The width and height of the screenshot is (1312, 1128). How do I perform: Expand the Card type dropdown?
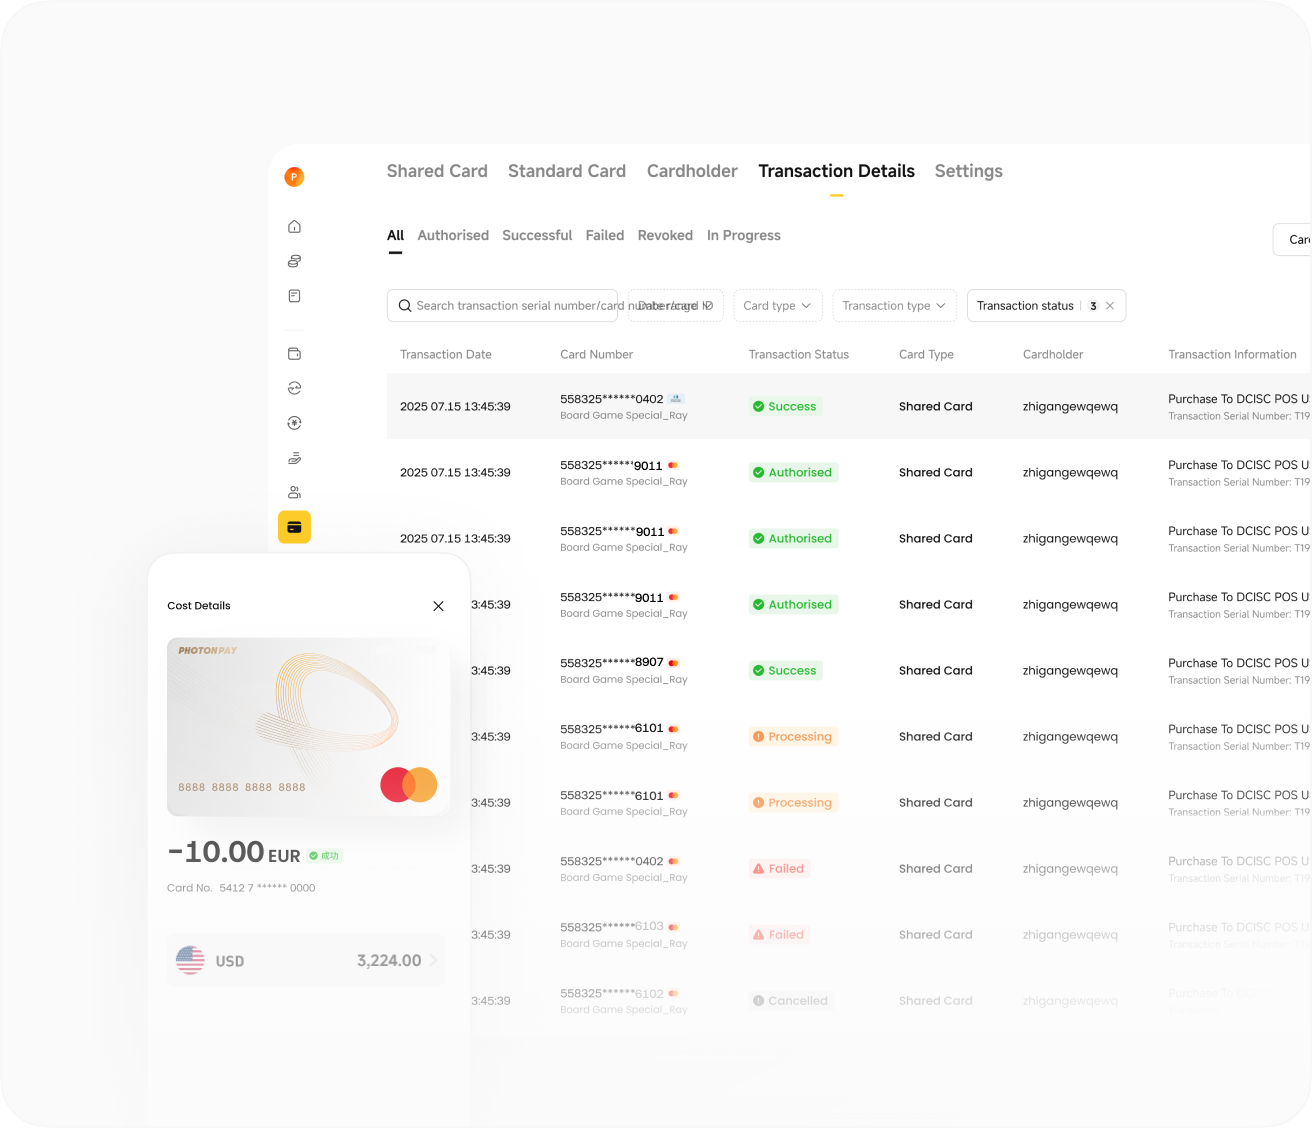pyautogui.click(x=778, y=306)
